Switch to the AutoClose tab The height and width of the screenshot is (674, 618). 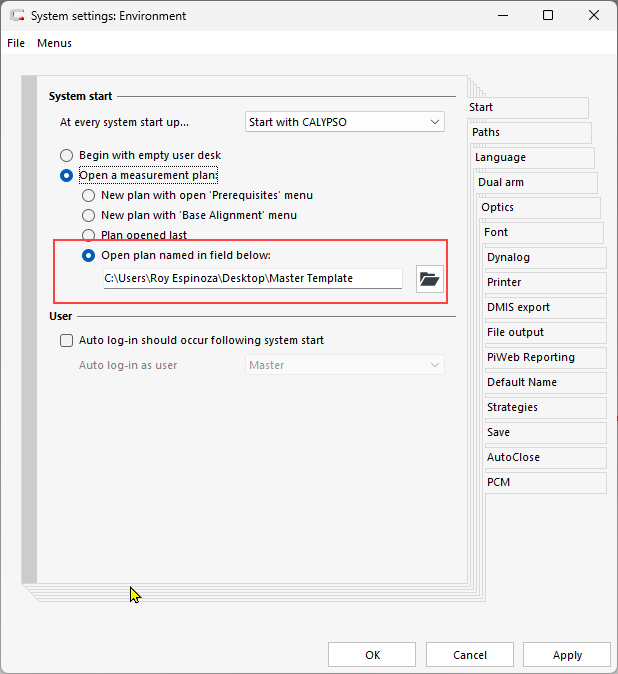(546, 457)
